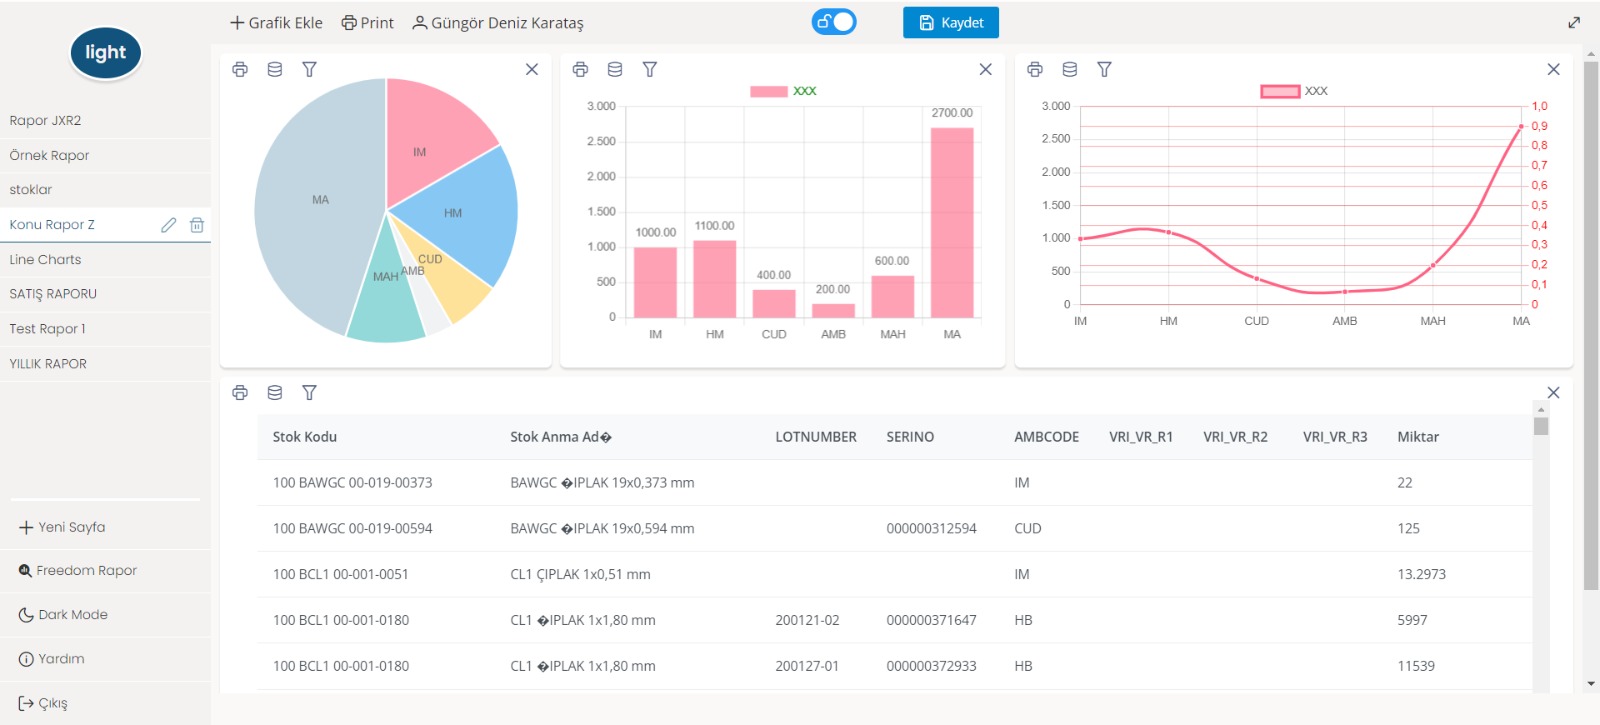Close the pie chart panel
Image resolution: width=1600 pixels, height=725 pixels.
(532, 69)
